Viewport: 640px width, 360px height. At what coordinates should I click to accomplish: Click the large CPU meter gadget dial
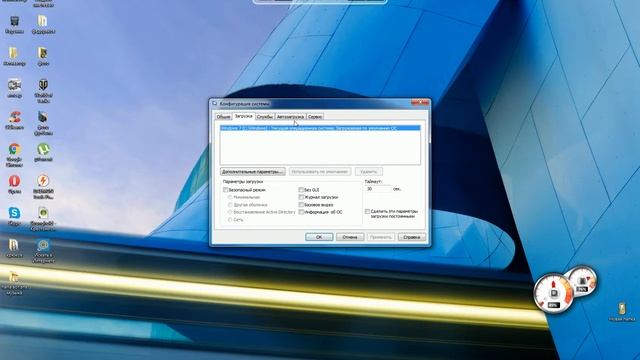pyautogui.click(x=553, y=293)
